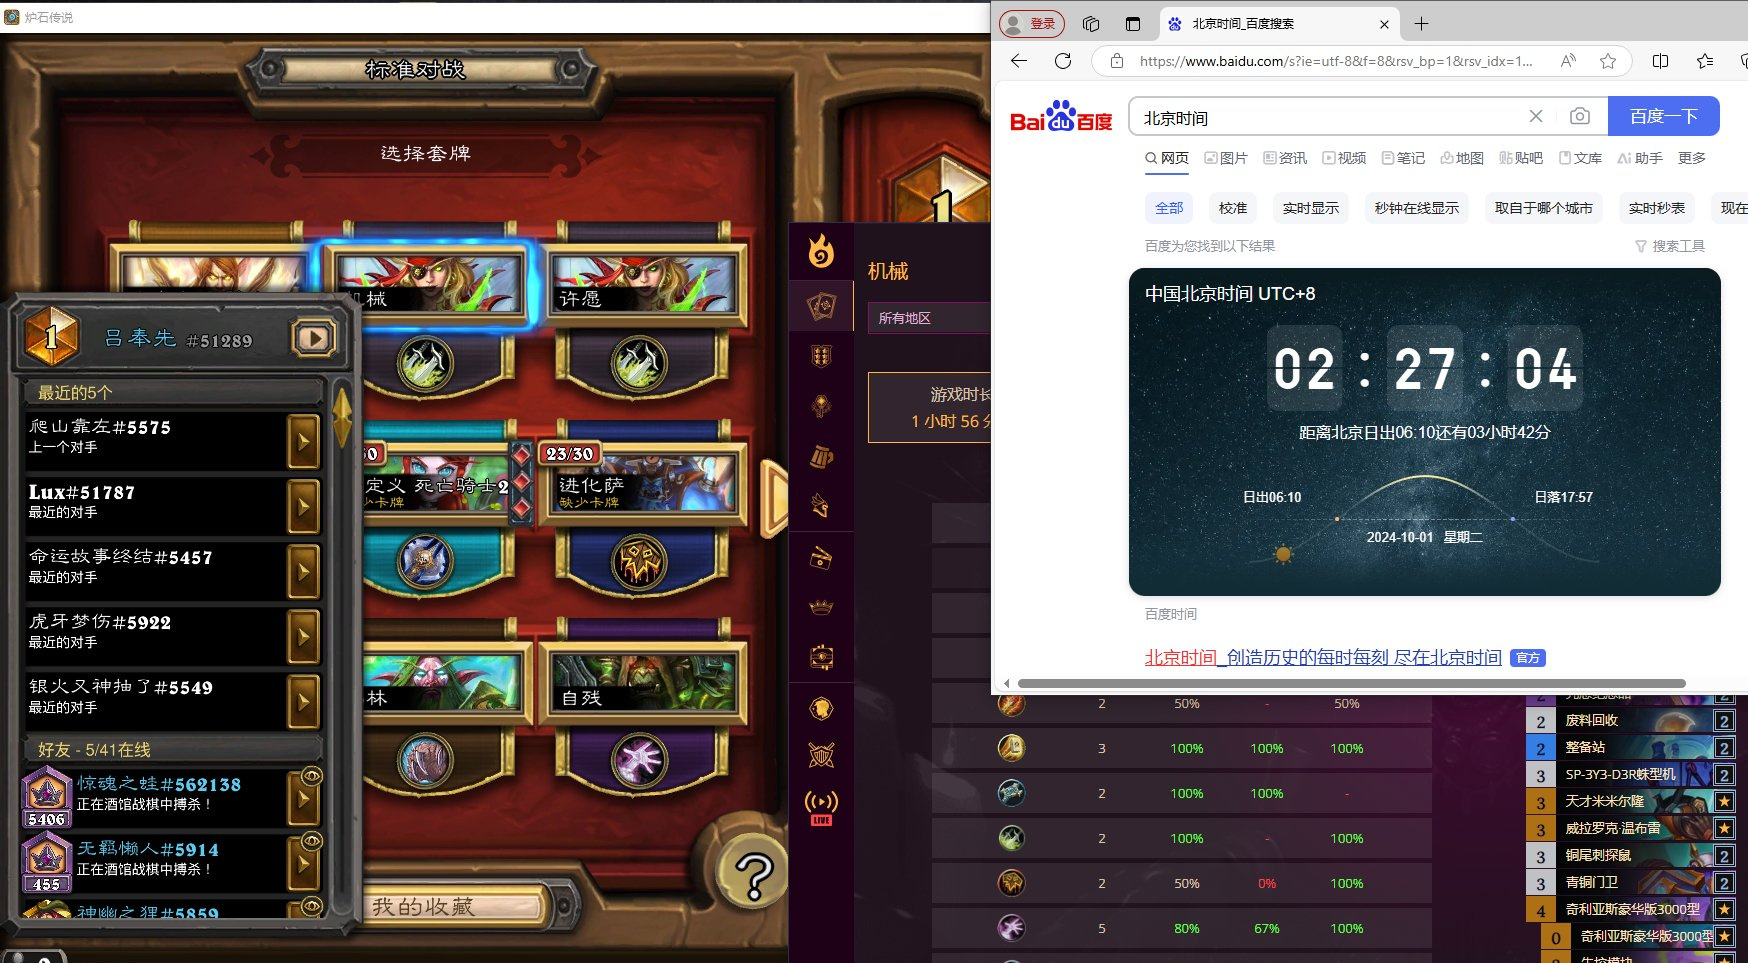Screen dimensions: 1748x963
Task: Select the 秒钟在线显示 filter chip
Action: 1416,208
